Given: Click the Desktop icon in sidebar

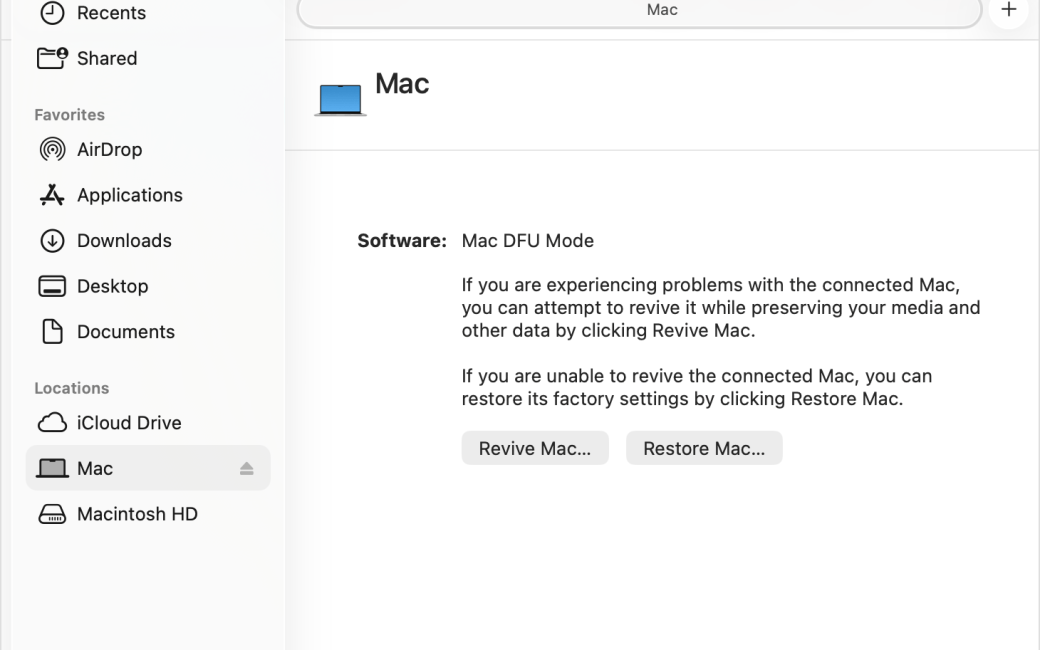Looking at the screenshot, I should (x=52, y=286).
